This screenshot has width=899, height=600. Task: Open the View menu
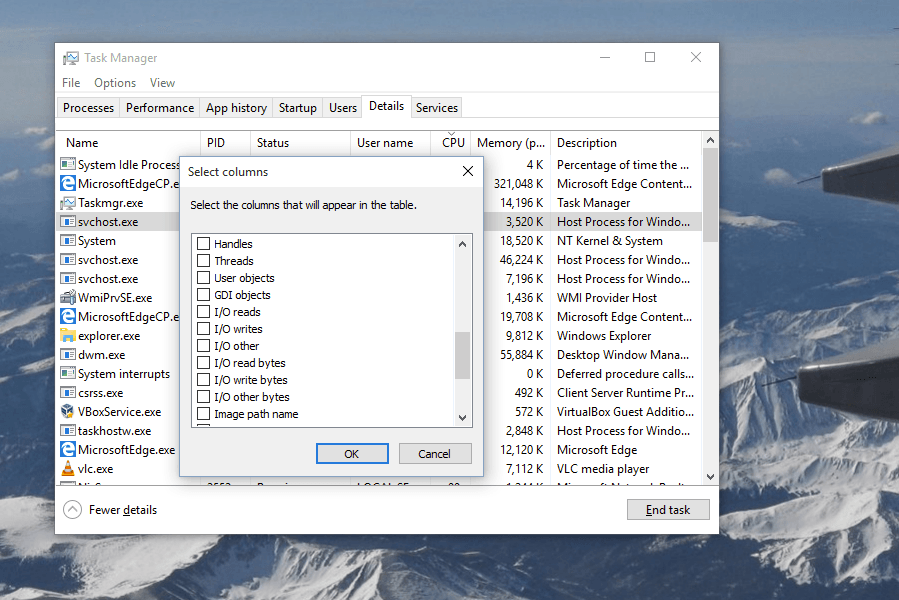pyautogui.click(x=162, y=83)
